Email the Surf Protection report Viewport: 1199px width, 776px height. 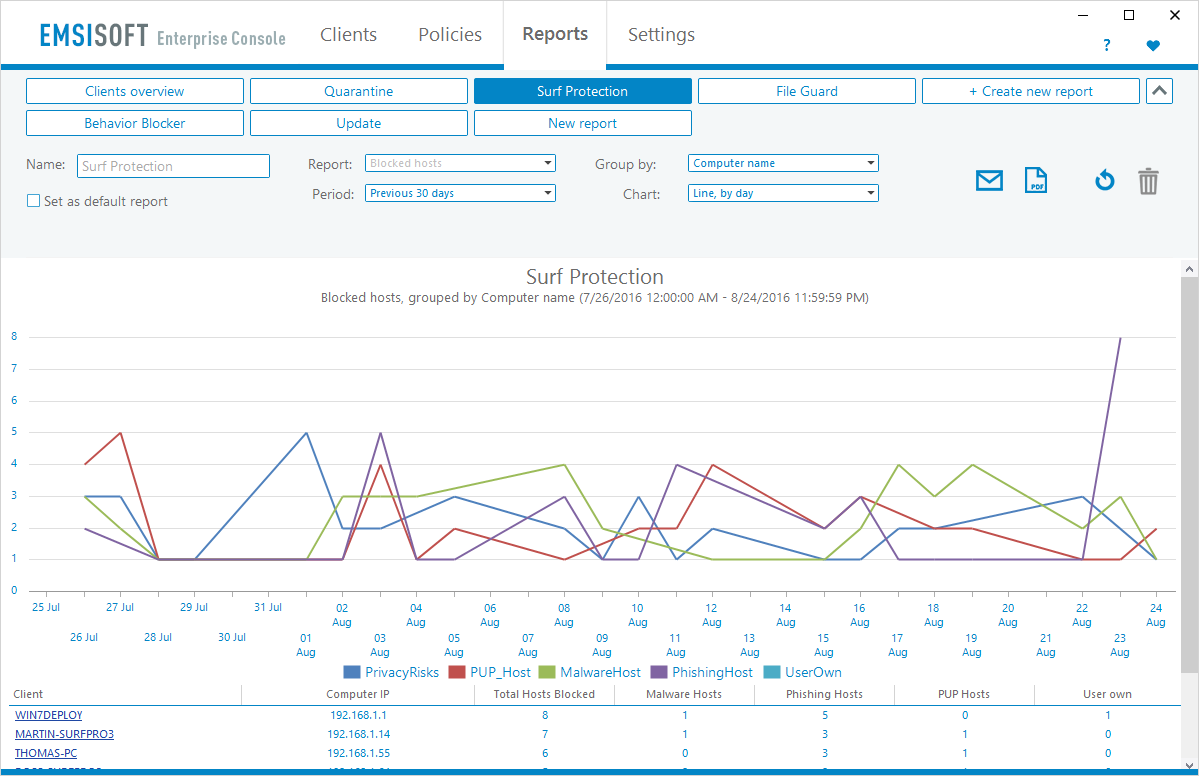coord(989,180)
